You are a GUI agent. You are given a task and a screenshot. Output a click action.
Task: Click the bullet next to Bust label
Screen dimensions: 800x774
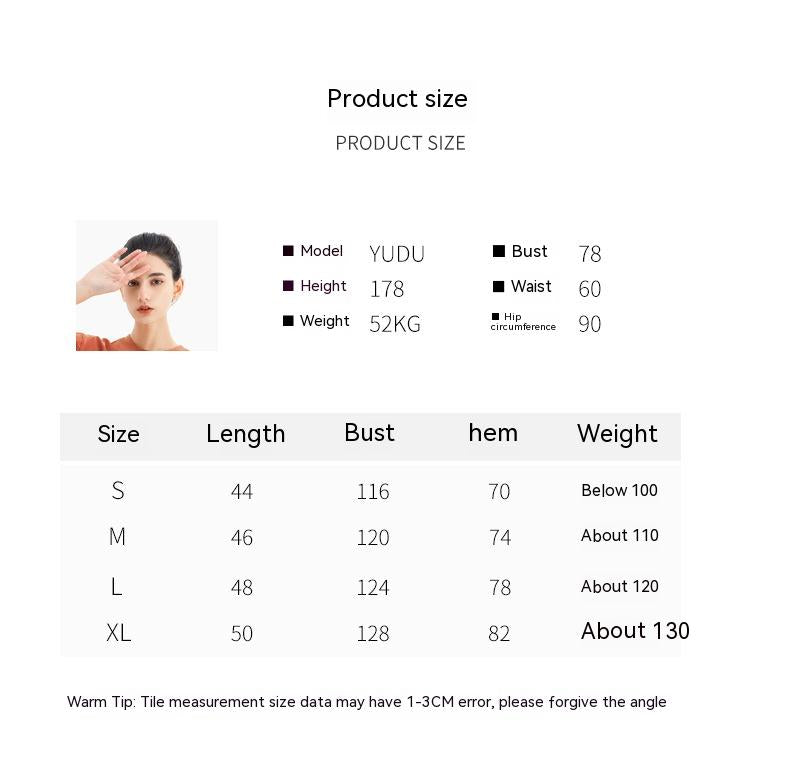click(x=498, y=252)
